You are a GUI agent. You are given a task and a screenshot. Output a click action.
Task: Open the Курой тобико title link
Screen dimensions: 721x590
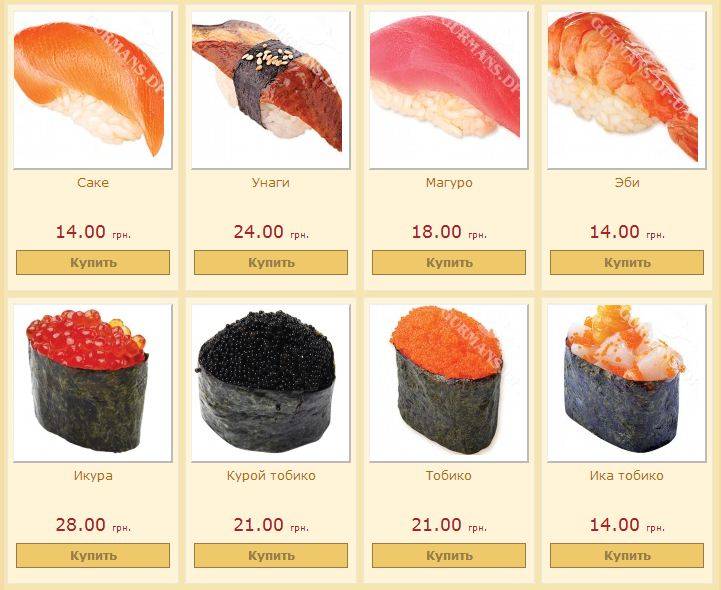coord(271,475)
